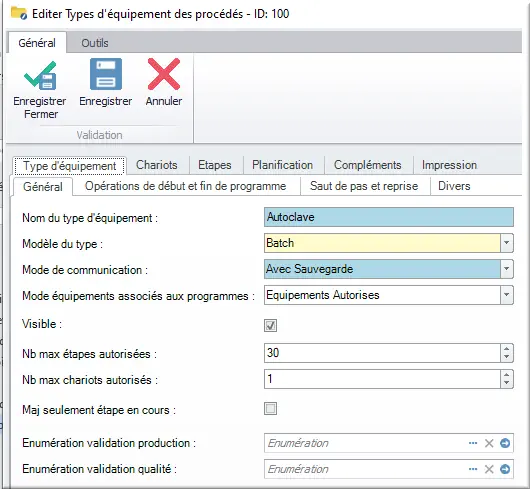Image resolution: width=530 pixels, height=489 pixels.
Task: Click the Enregistrer floppy disk icon
Action: click(106, 74)
